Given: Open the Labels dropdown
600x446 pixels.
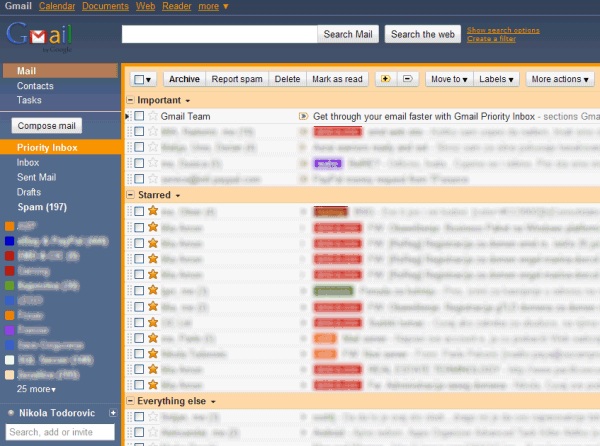Looking at the screenshot, I should click(496, 78).
